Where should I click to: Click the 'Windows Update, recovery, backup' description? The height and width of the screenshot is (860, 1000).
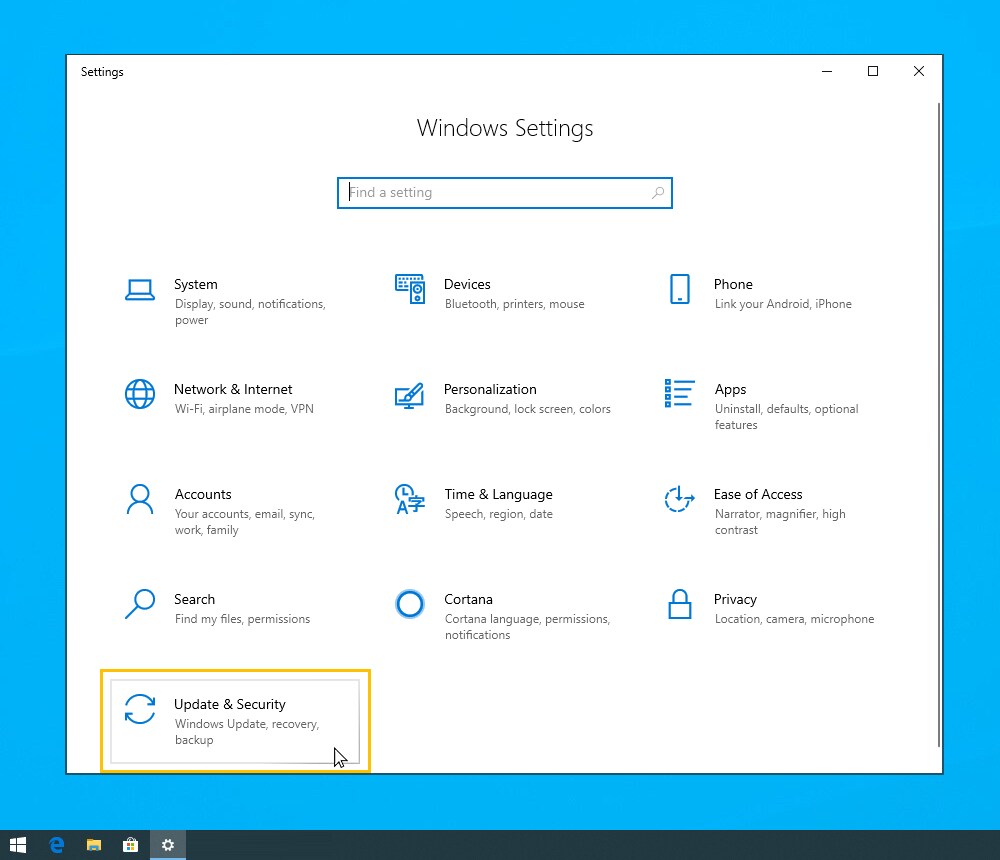click(247, 731)
